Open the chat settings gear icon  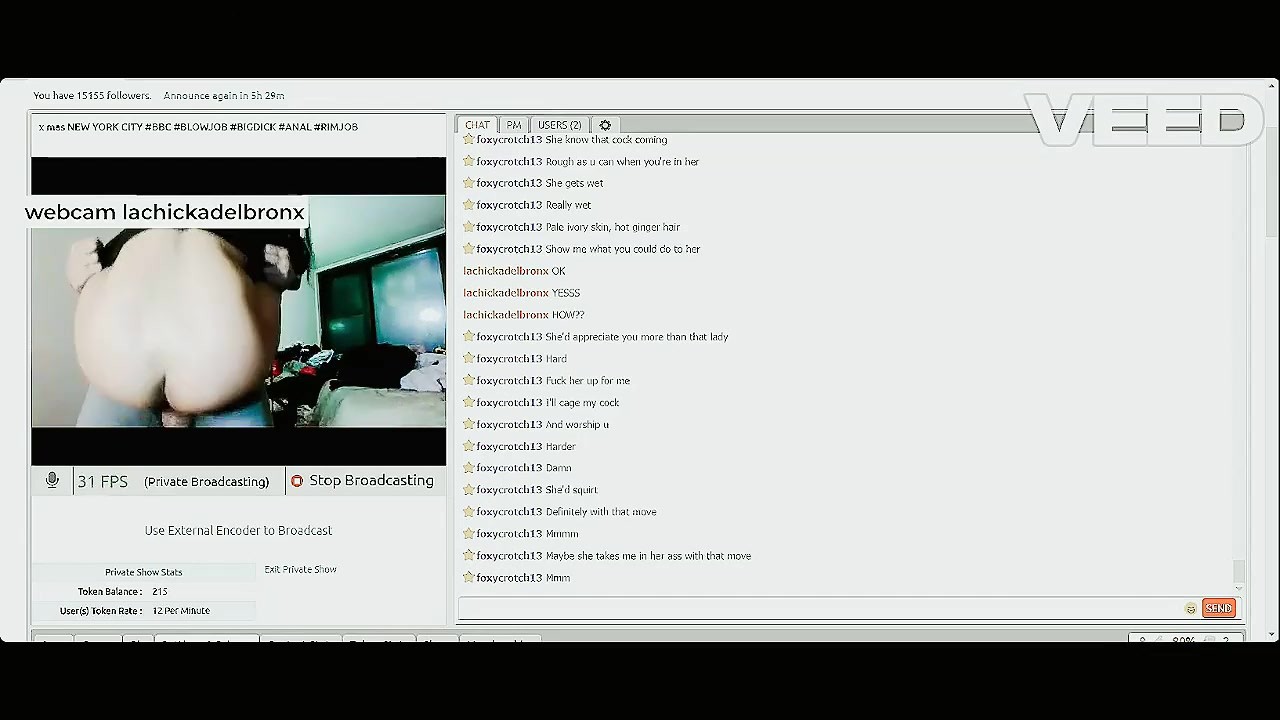point(605,125)
